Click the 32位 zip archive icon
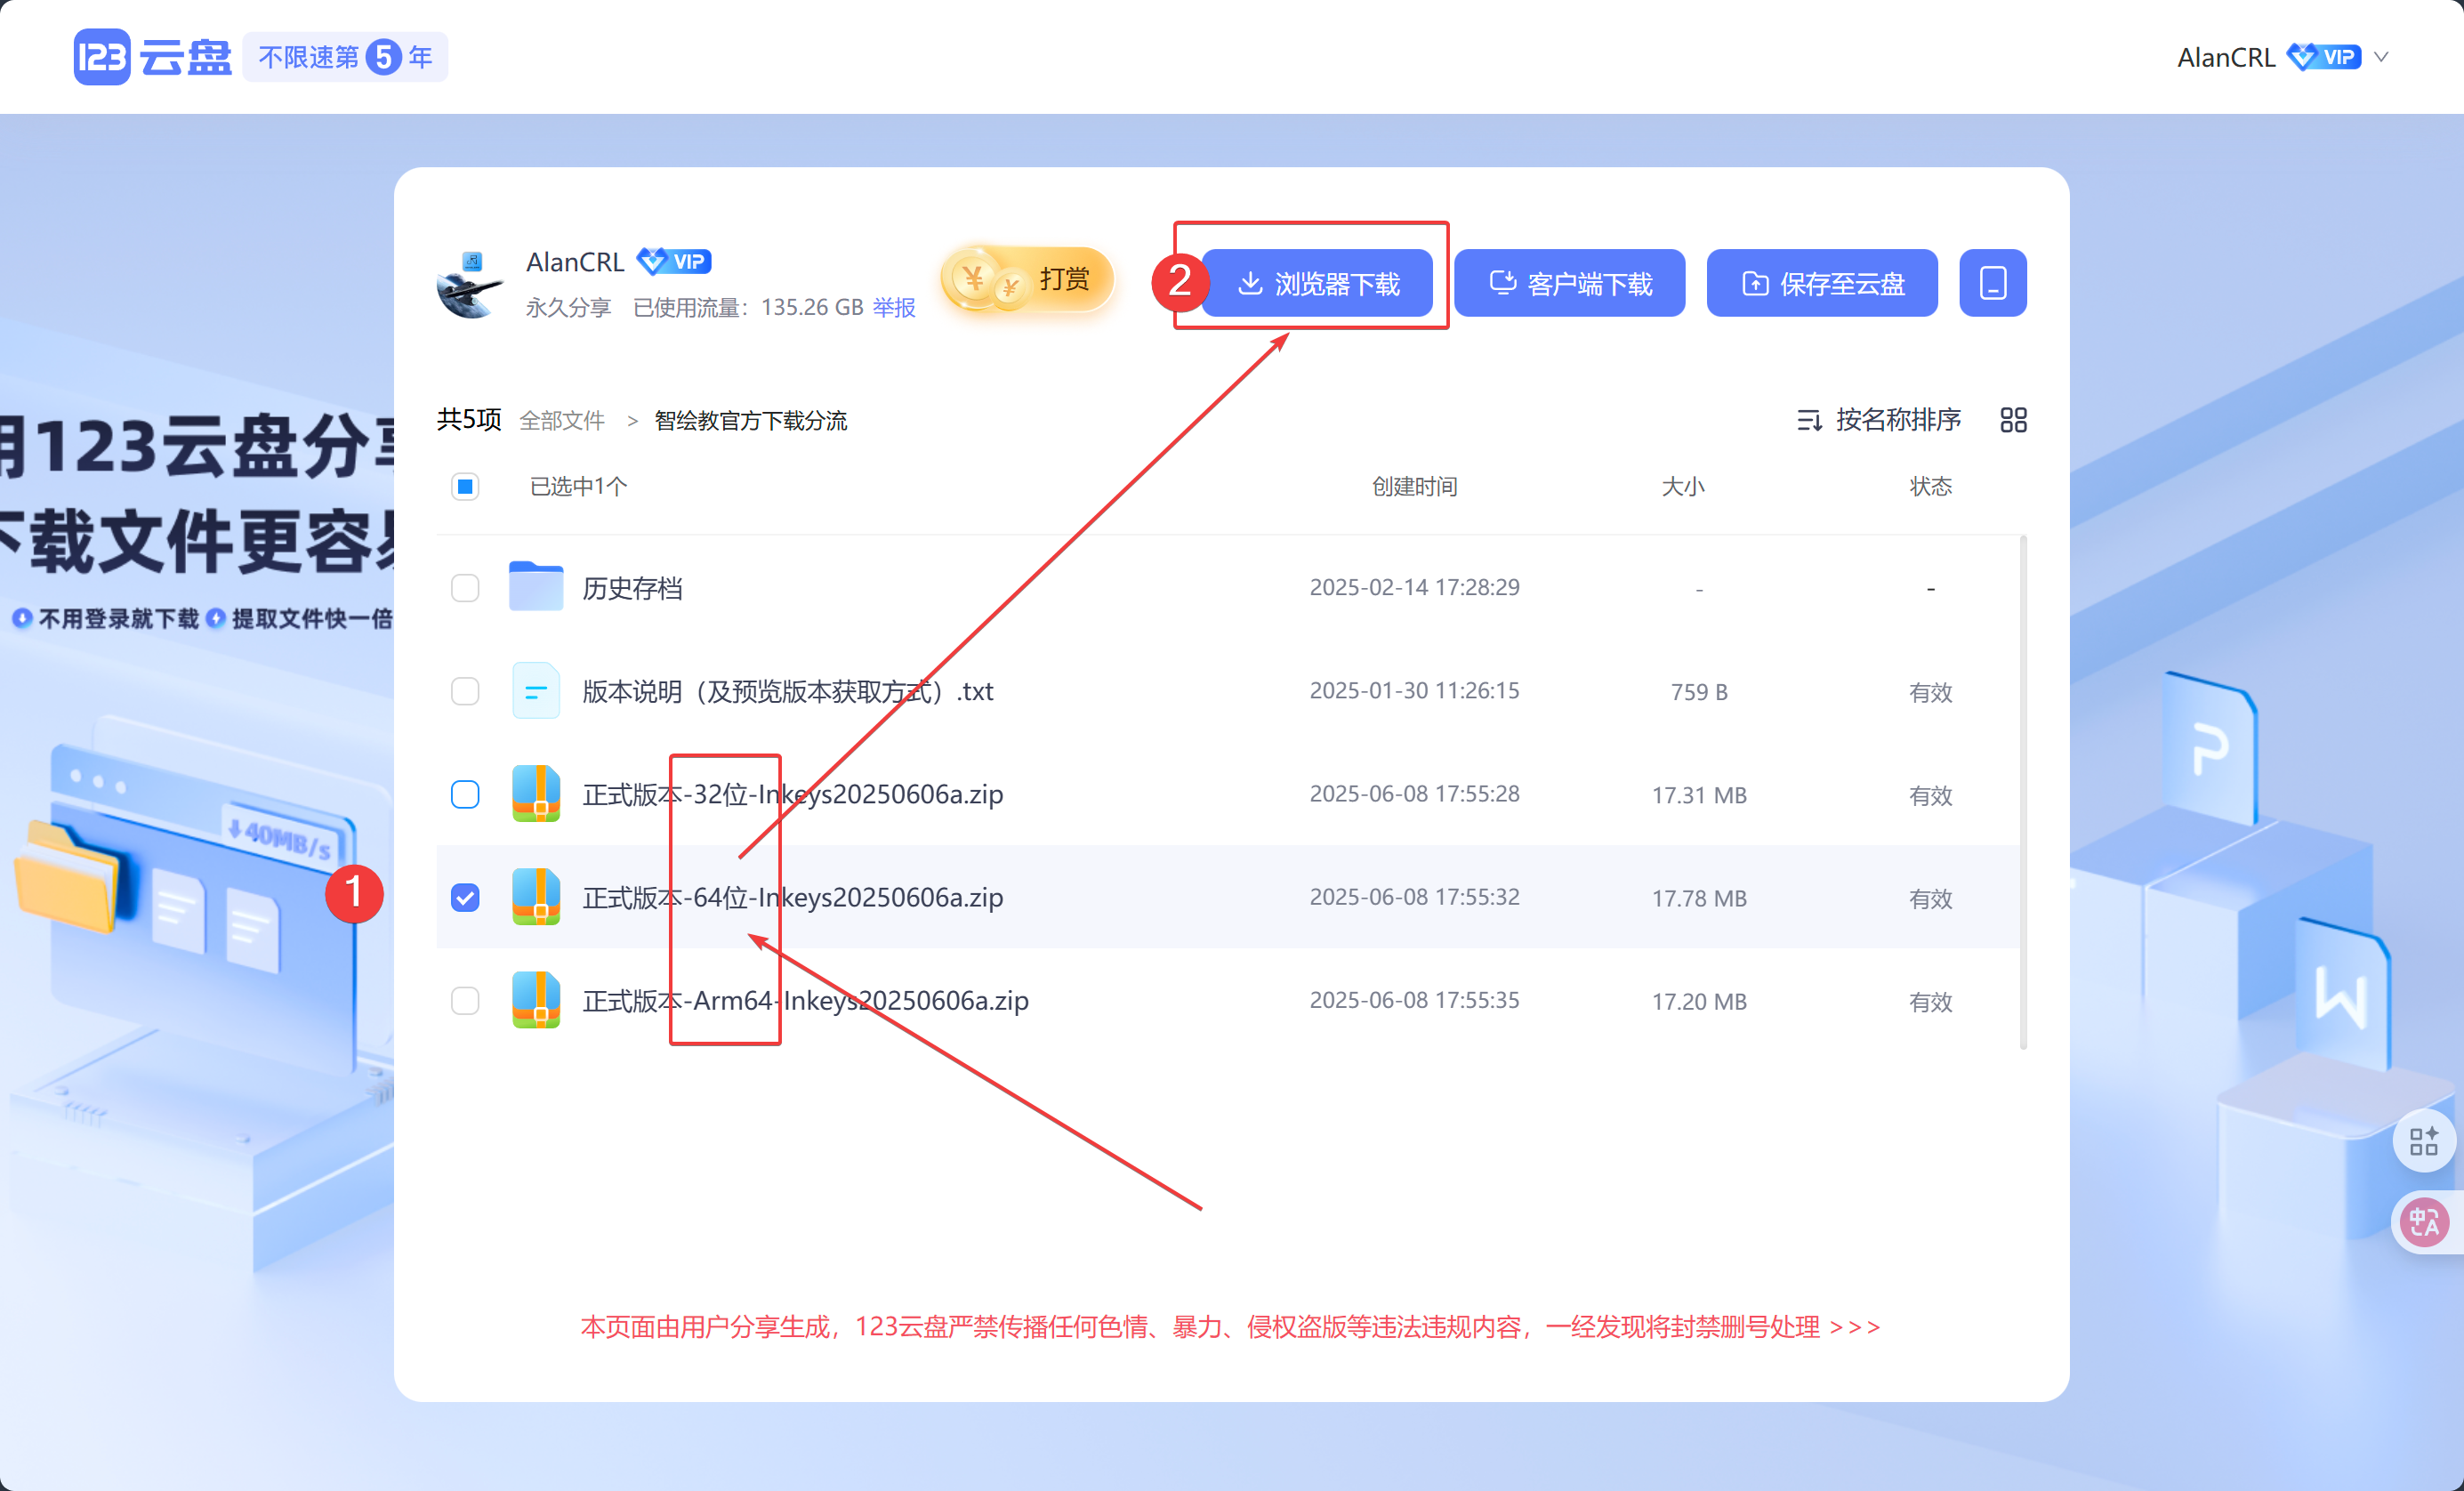The image size is (2464, 1491). [536, 794]
